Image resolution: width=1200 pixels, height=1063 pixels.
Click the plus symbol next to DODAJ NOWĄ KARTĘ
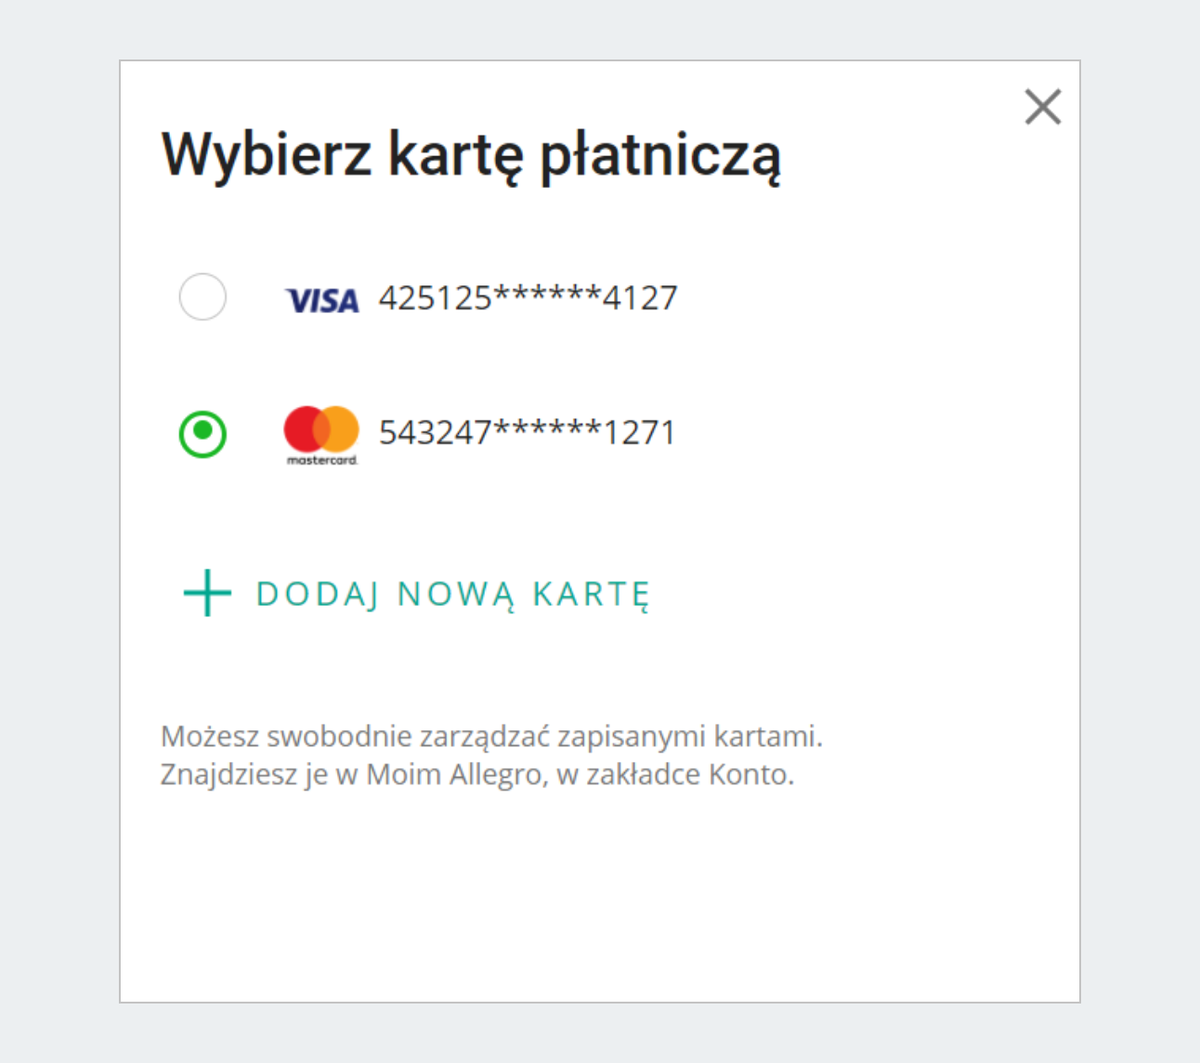tap(205, 593)
